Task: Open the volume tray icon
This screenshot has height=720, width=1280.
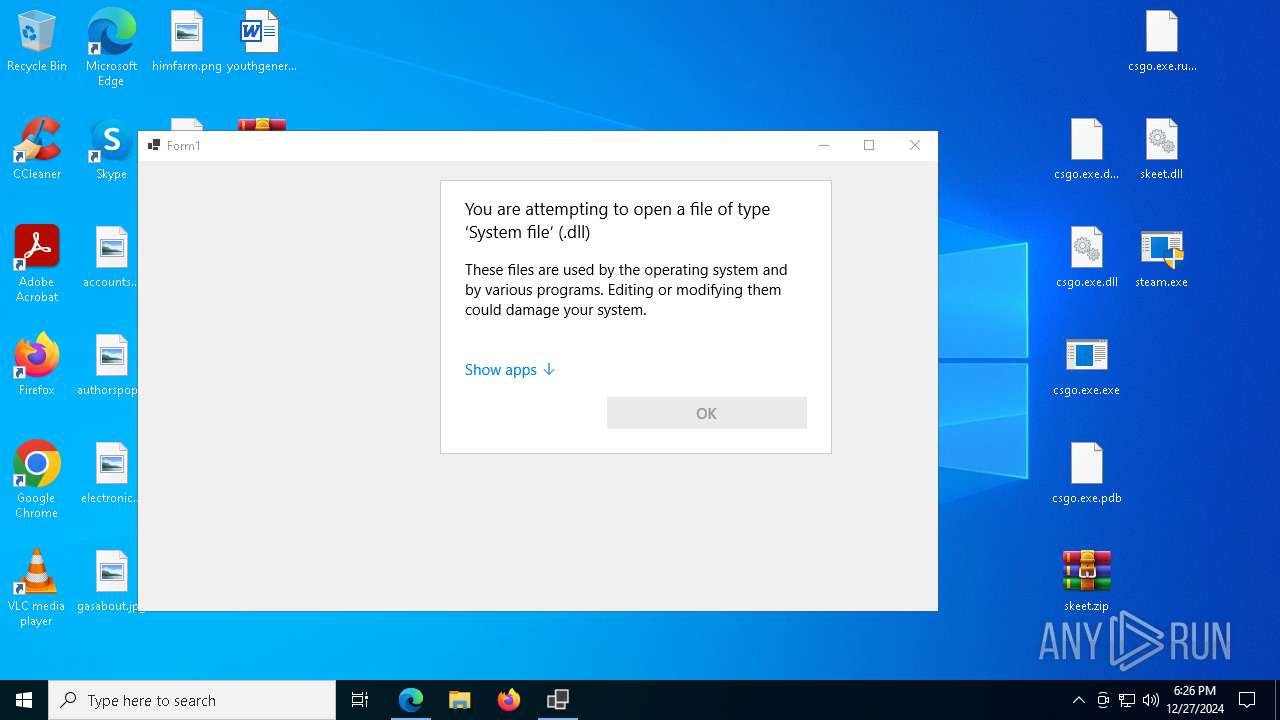Action: [x=1151, y=700]
